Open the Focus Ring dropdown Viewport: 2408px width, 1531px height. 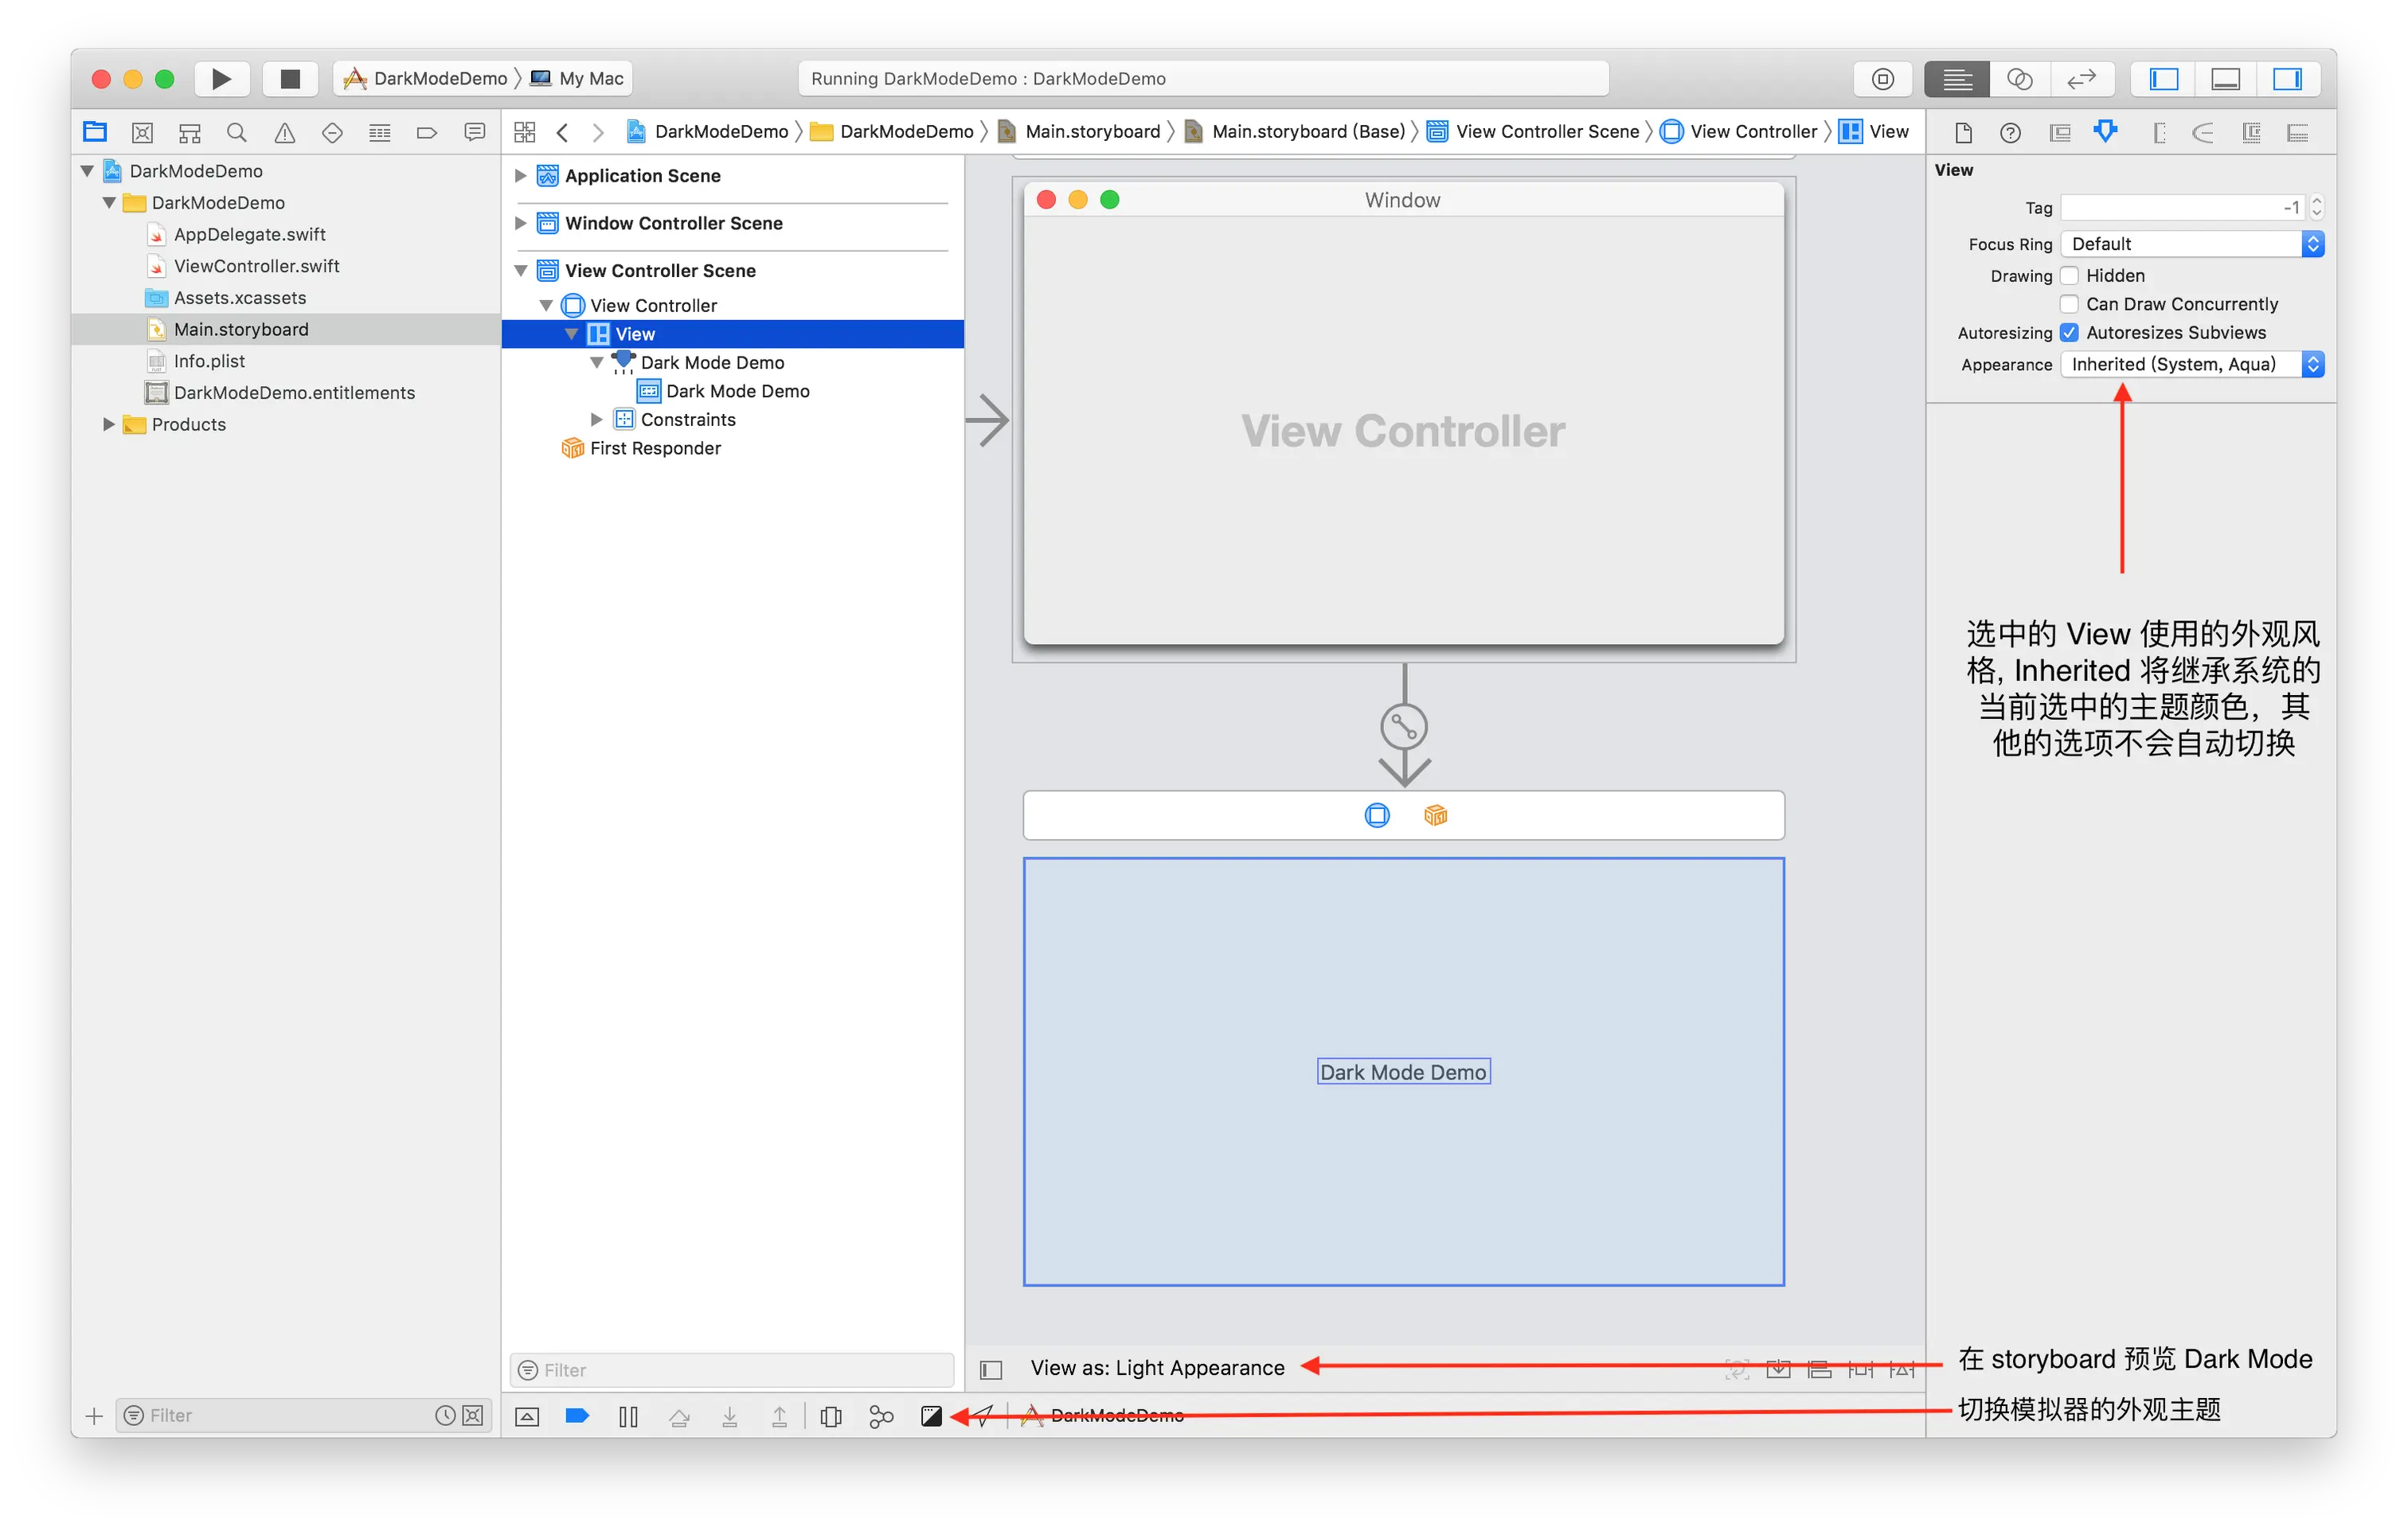(2192, 244)
